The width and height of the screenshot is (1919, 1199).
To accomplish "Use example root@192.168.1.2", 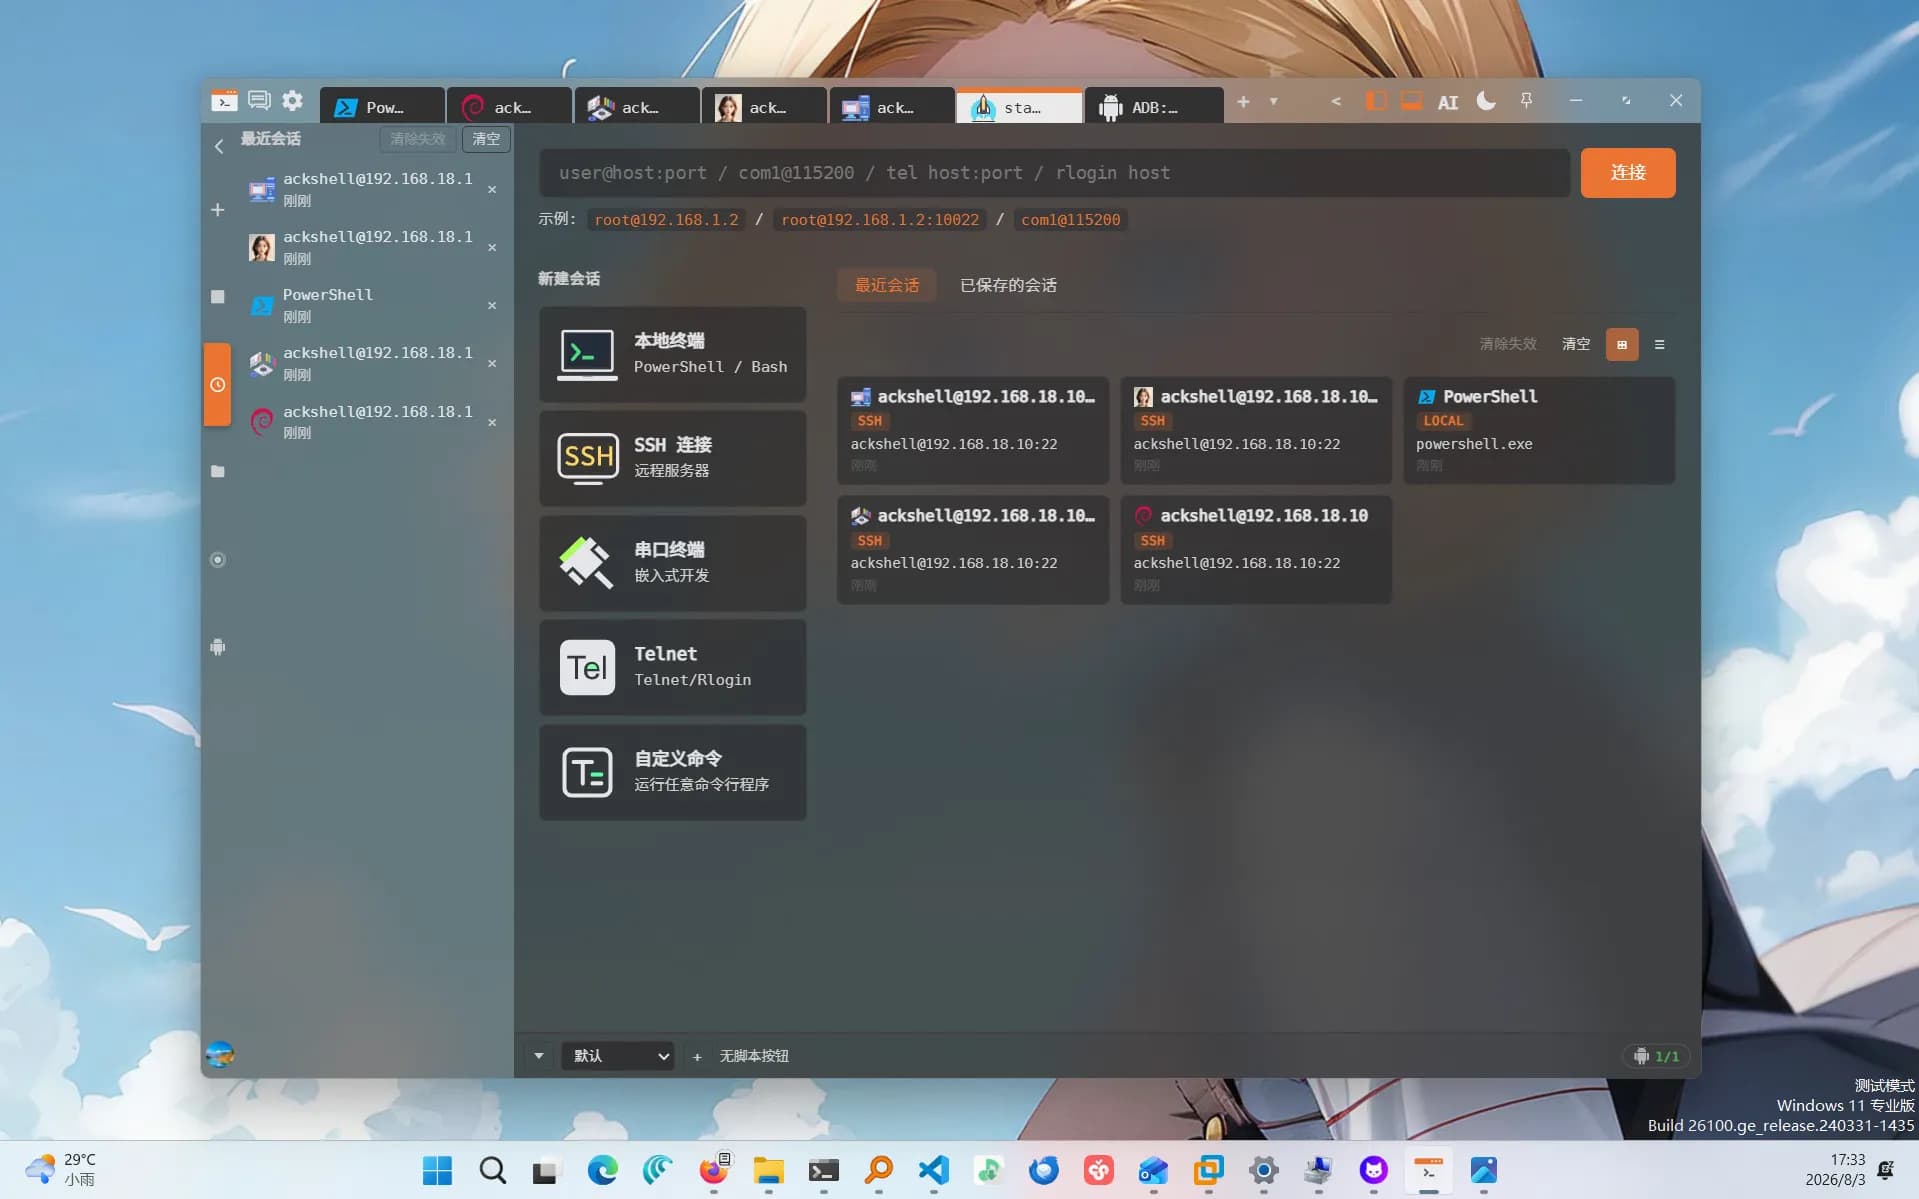I will 666,220.
